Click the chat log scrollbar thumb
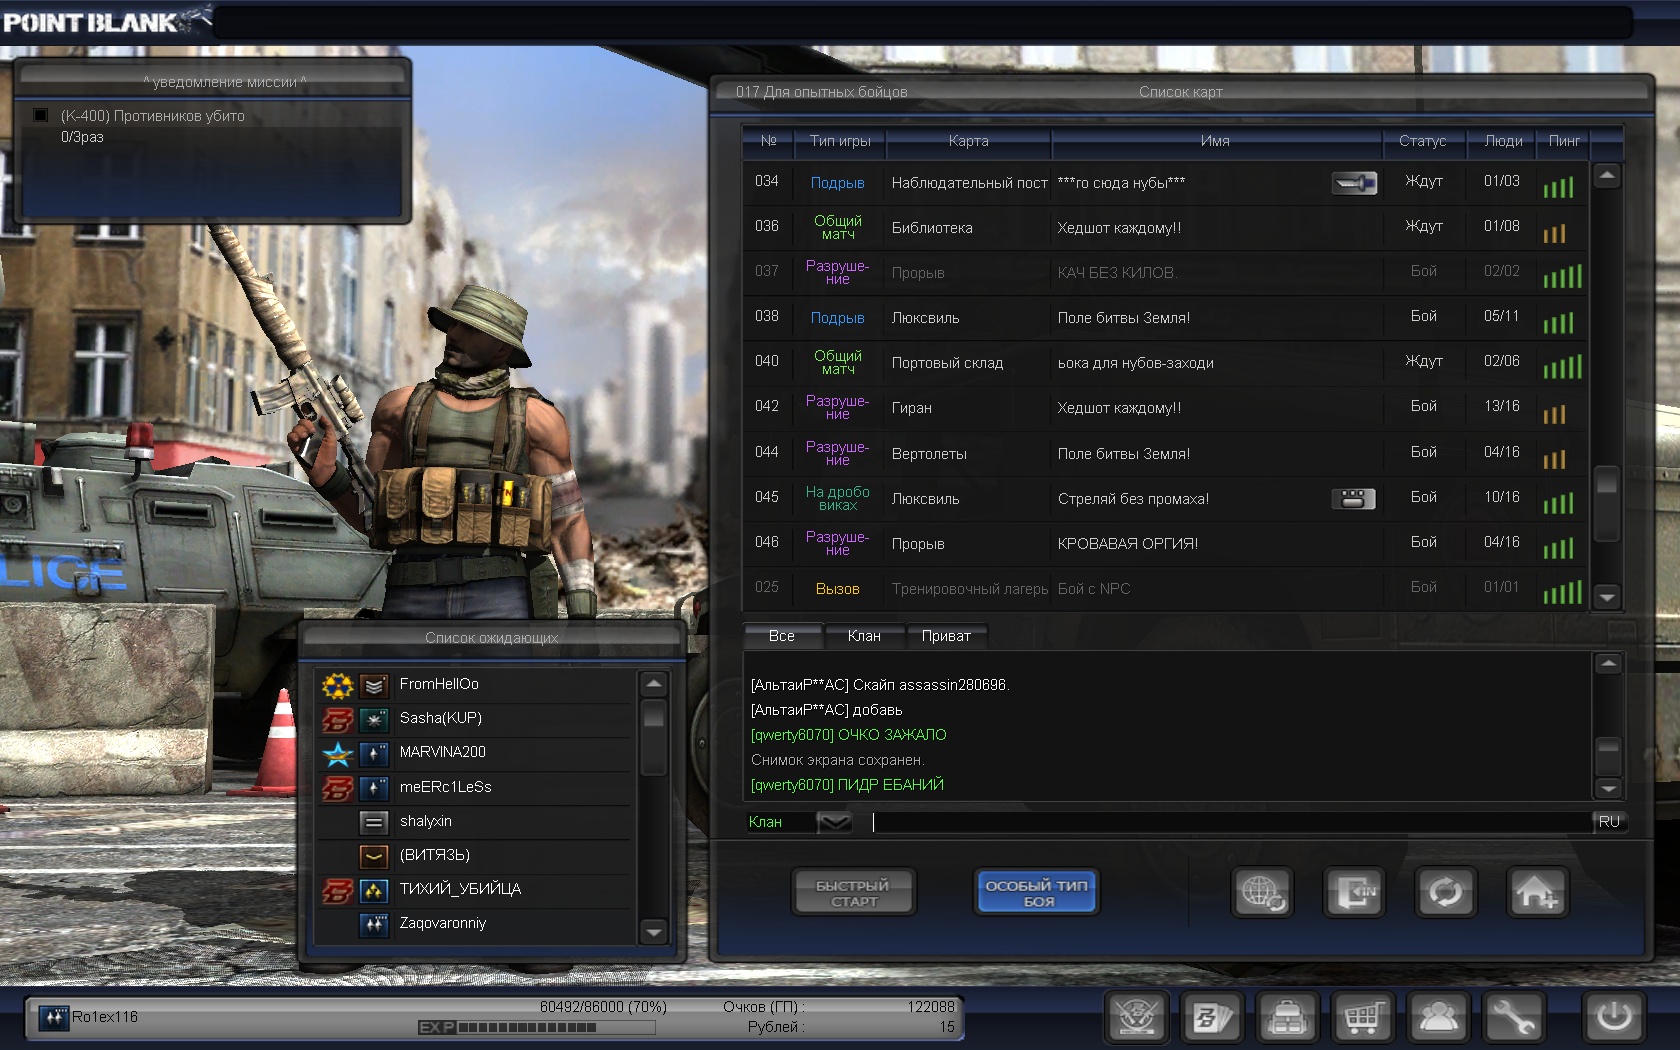 (x=1608, y=756)
